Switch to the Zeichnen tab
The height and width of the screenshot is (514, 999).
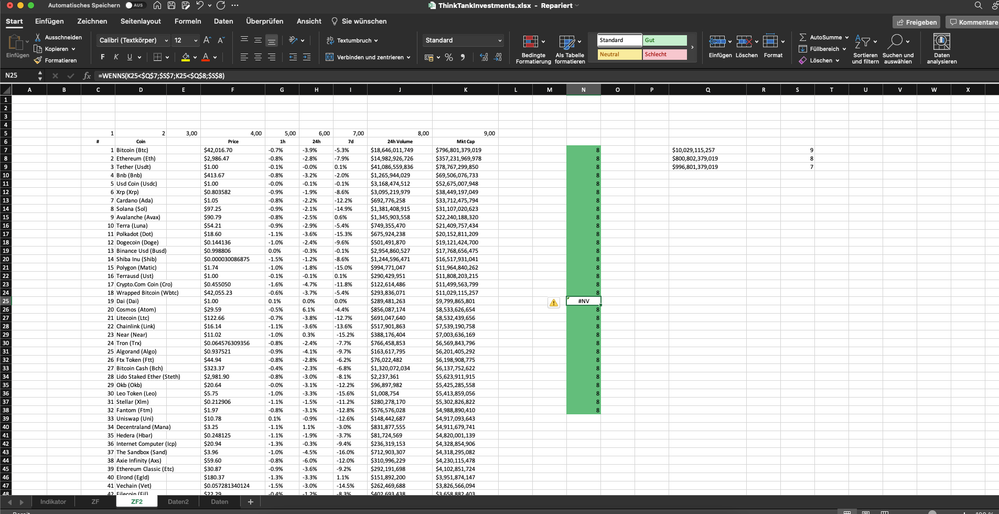[x=92, y=21]
